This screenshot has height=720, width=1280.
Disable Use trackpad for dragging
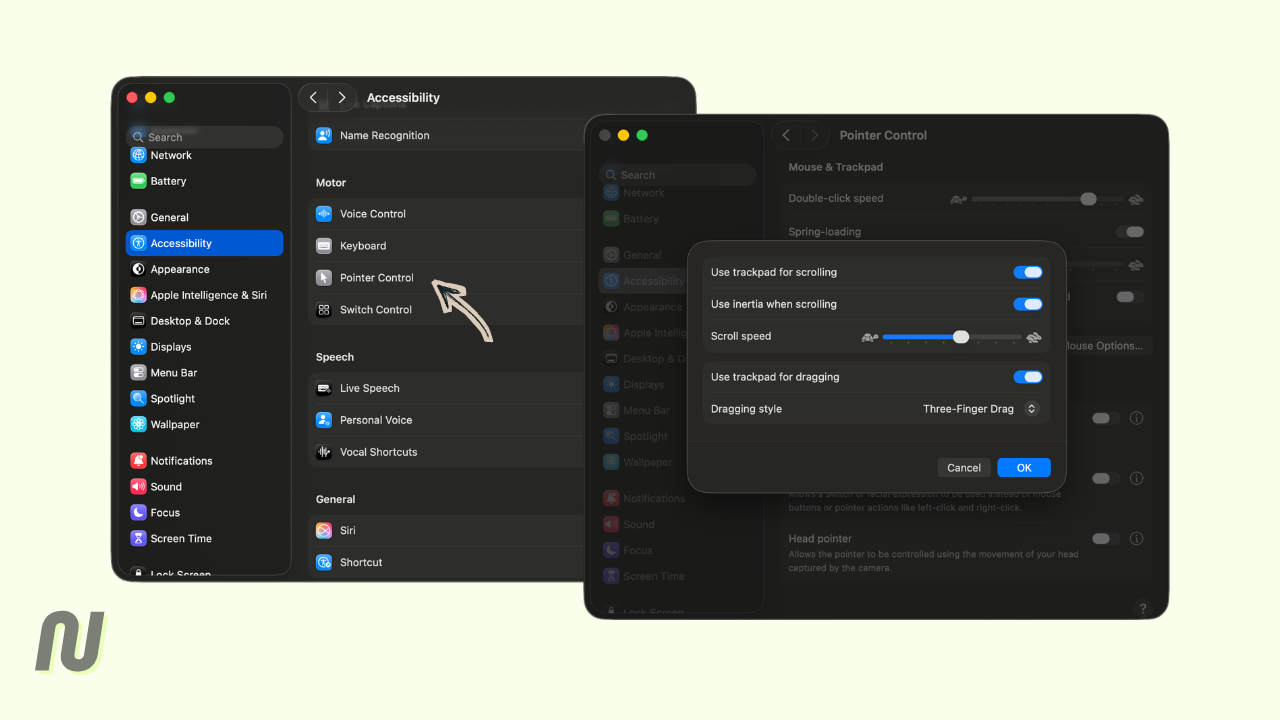point(1028,376)
